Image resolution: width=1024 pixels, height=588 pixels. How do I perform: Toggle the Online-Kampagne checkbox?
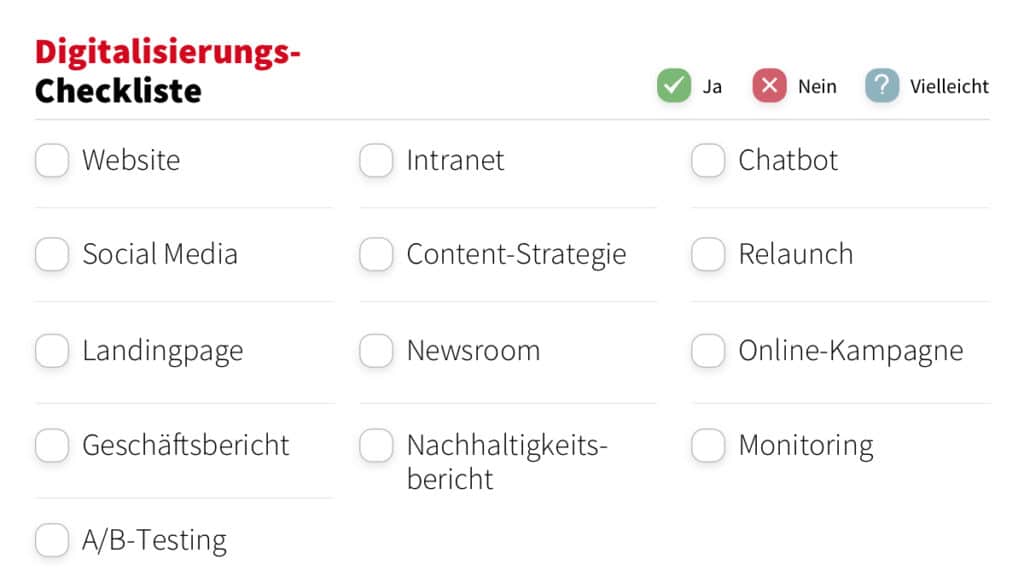point(708,351)
